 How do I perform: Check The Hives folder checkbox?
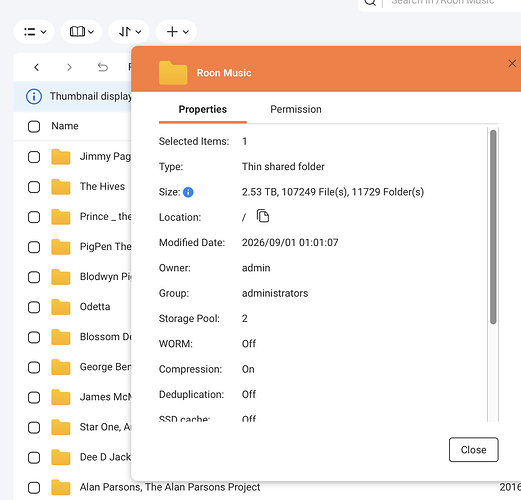click(x=34, y=187)
